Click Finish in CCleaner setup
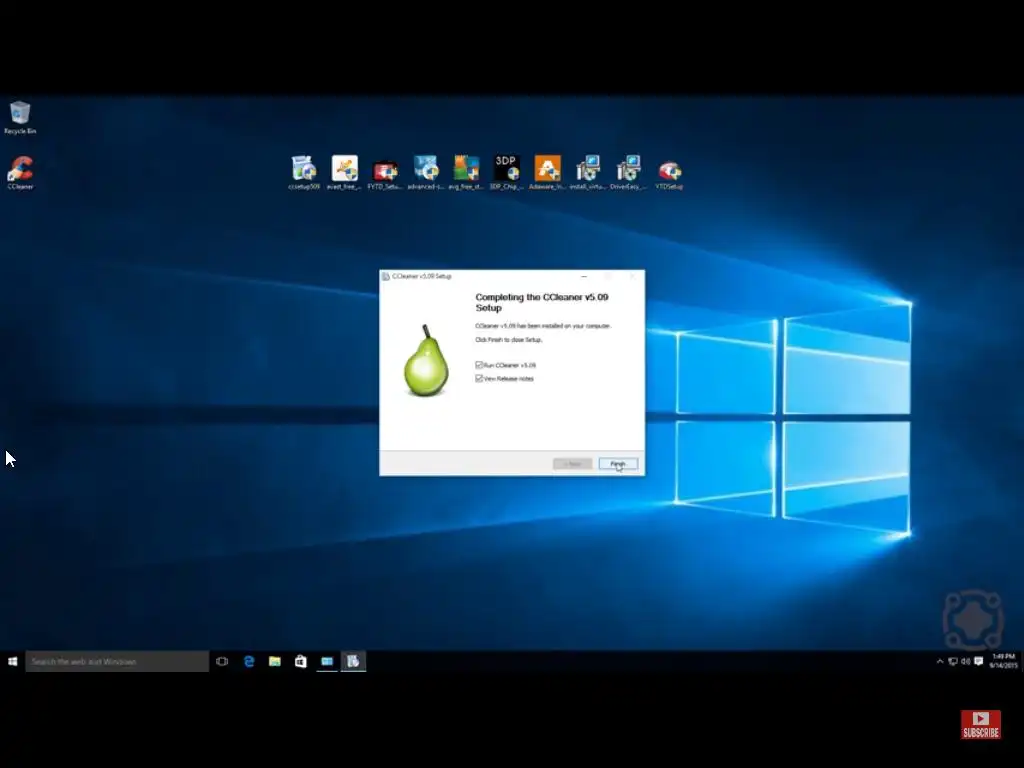Viewport: 1024px width, 768px height. [618, 464]
